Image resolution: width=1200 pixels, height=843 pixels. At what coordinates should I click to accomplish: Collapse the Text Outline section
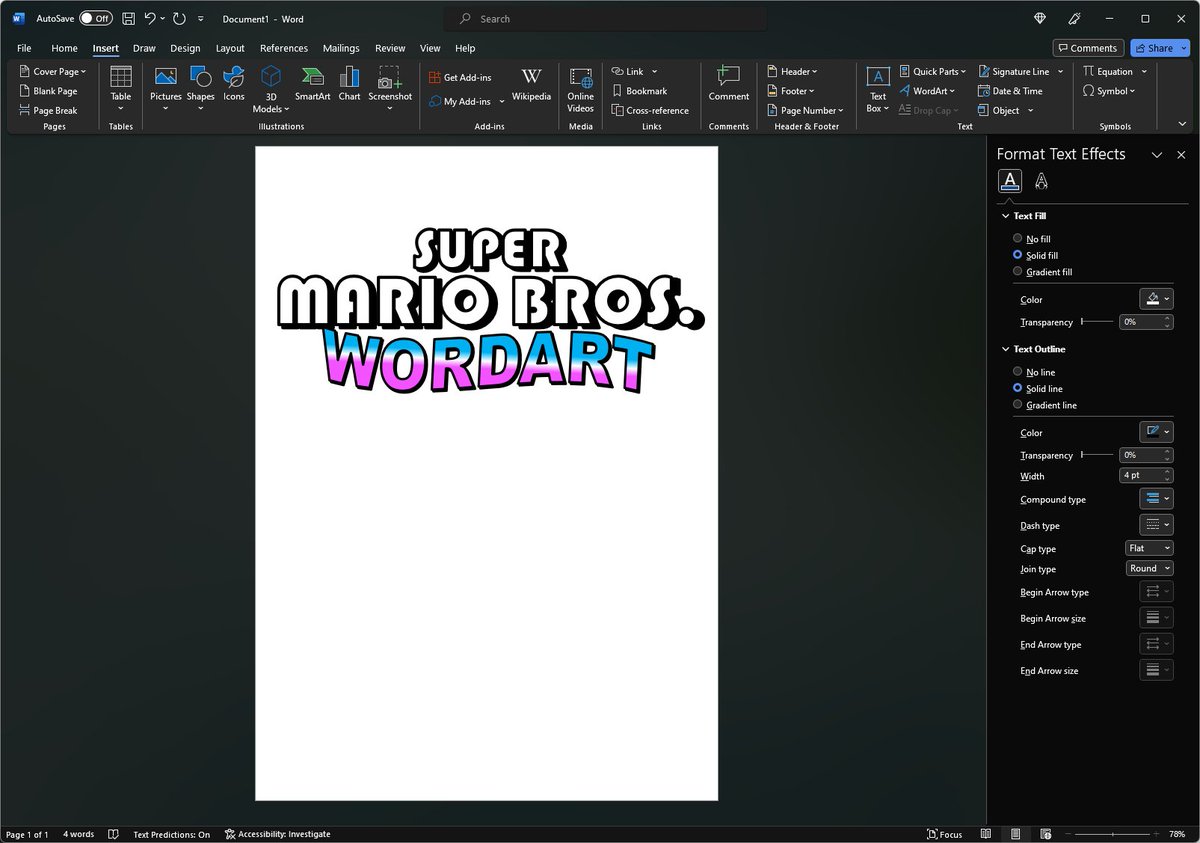point(1006,349)
